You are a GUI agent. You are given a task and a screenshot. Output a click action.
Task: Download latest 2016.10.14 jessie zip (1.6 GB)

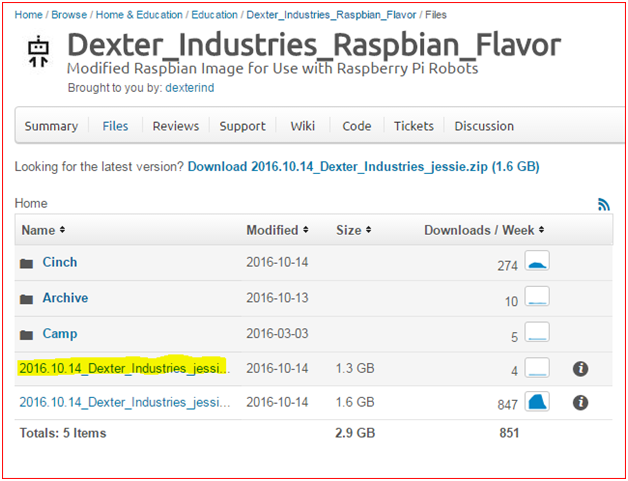(x=364, y=167)
